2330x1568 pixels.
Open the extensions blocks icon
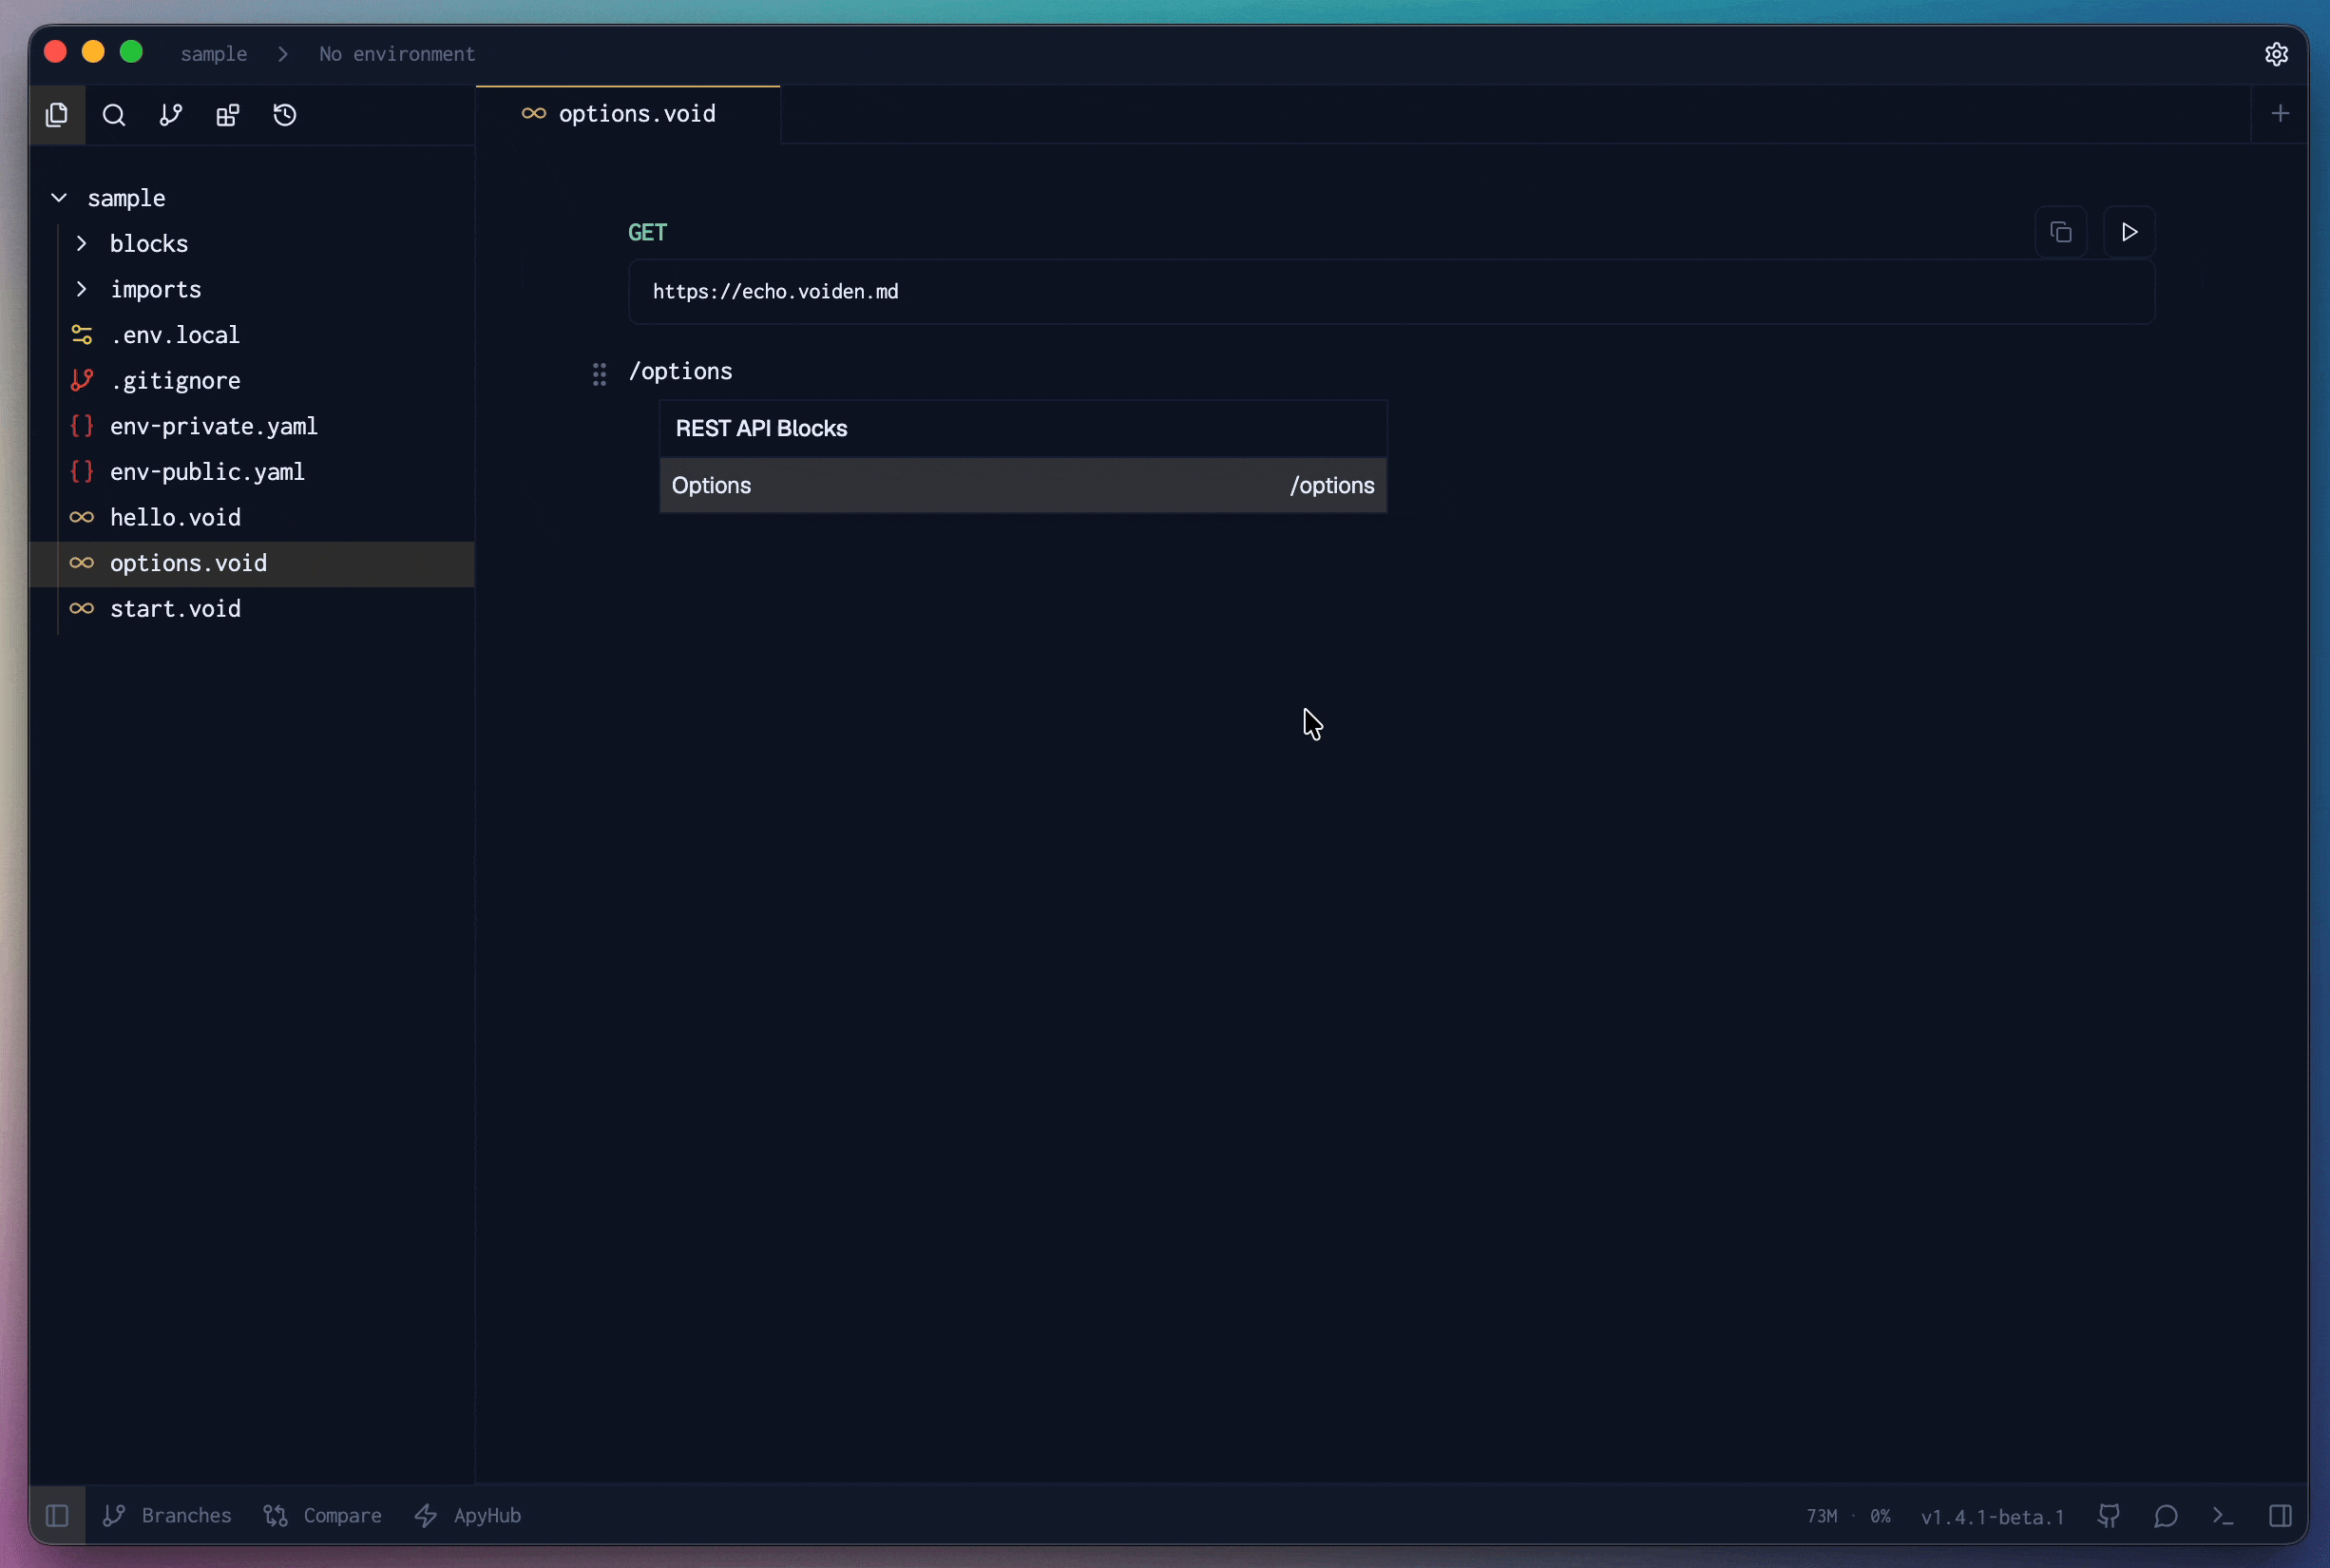228,115
